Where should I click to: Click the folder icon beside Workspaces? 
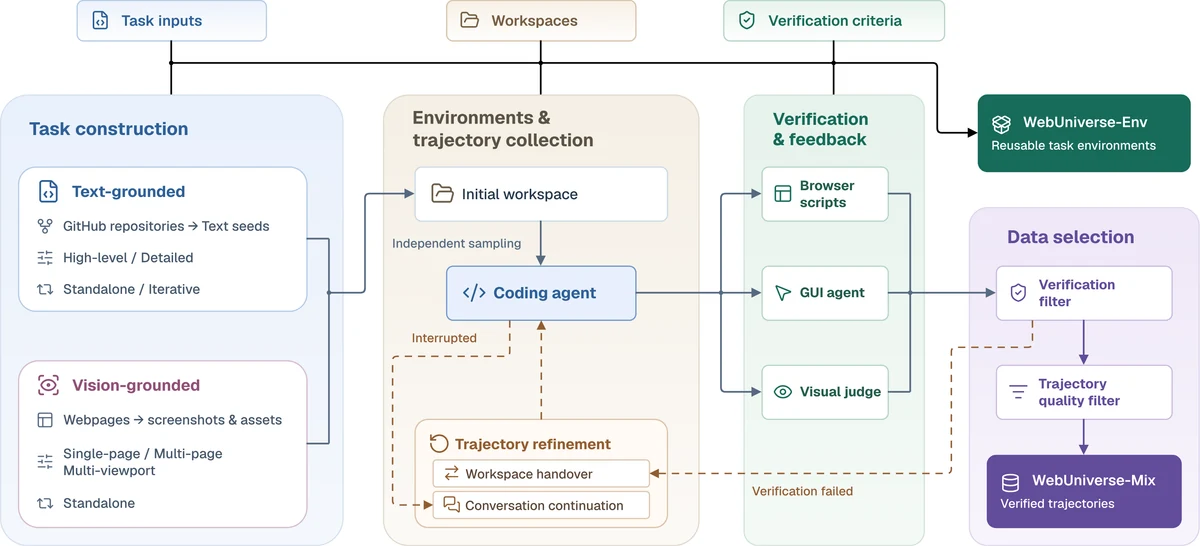(469, 20)
